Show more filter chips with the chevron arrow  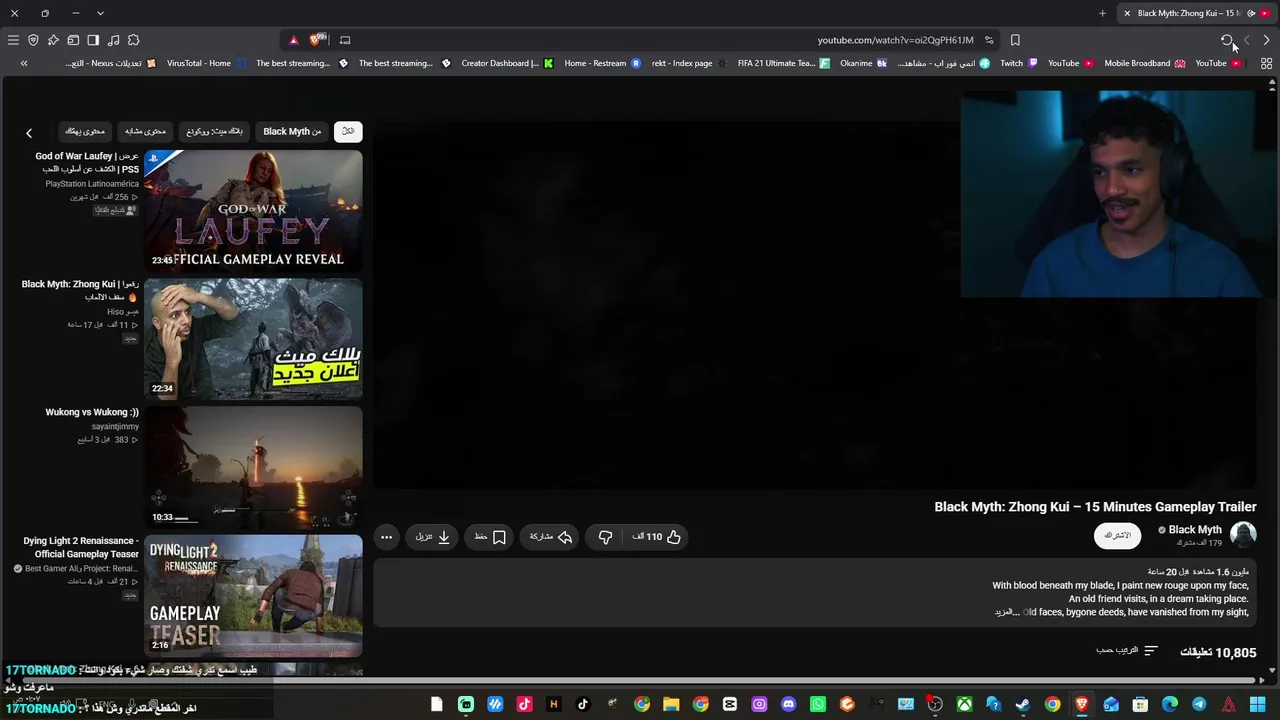29,133
